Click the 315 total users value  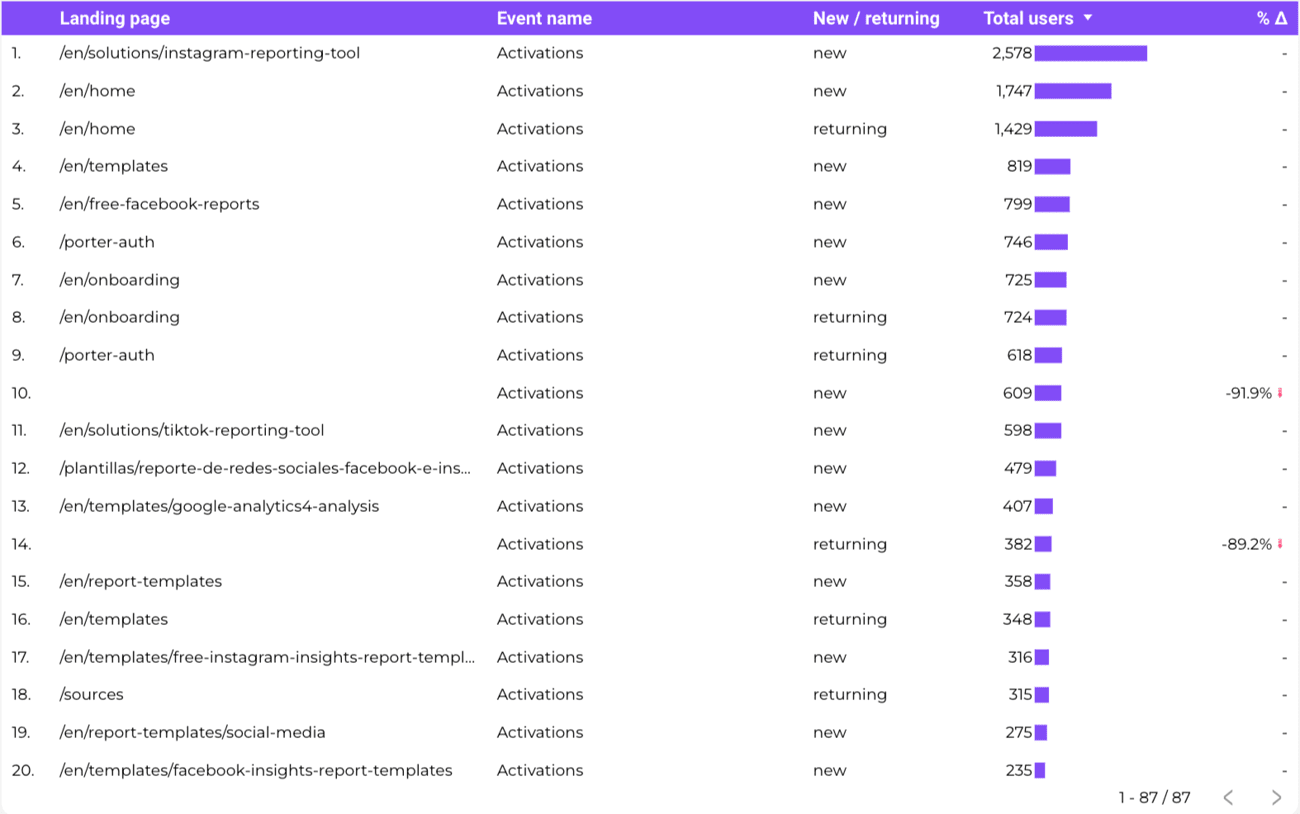[x=1020, y=694]
